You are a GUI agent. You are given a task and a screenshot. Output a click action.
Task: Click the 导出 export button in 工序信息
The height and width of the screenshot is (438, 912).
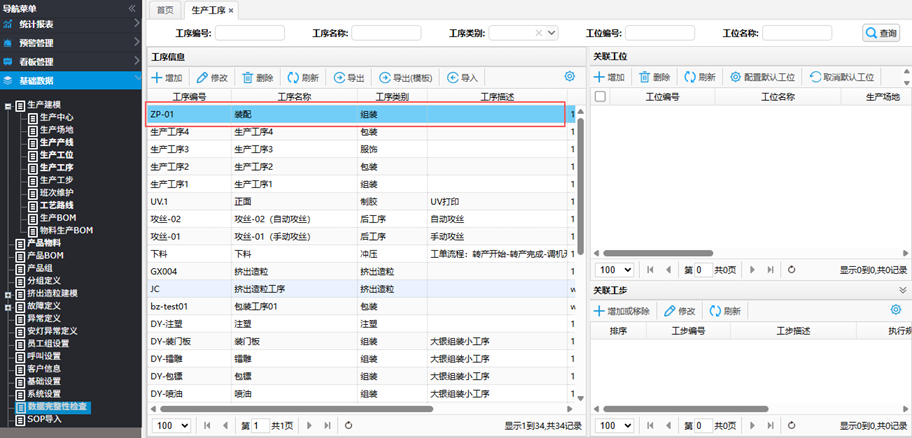349,77
